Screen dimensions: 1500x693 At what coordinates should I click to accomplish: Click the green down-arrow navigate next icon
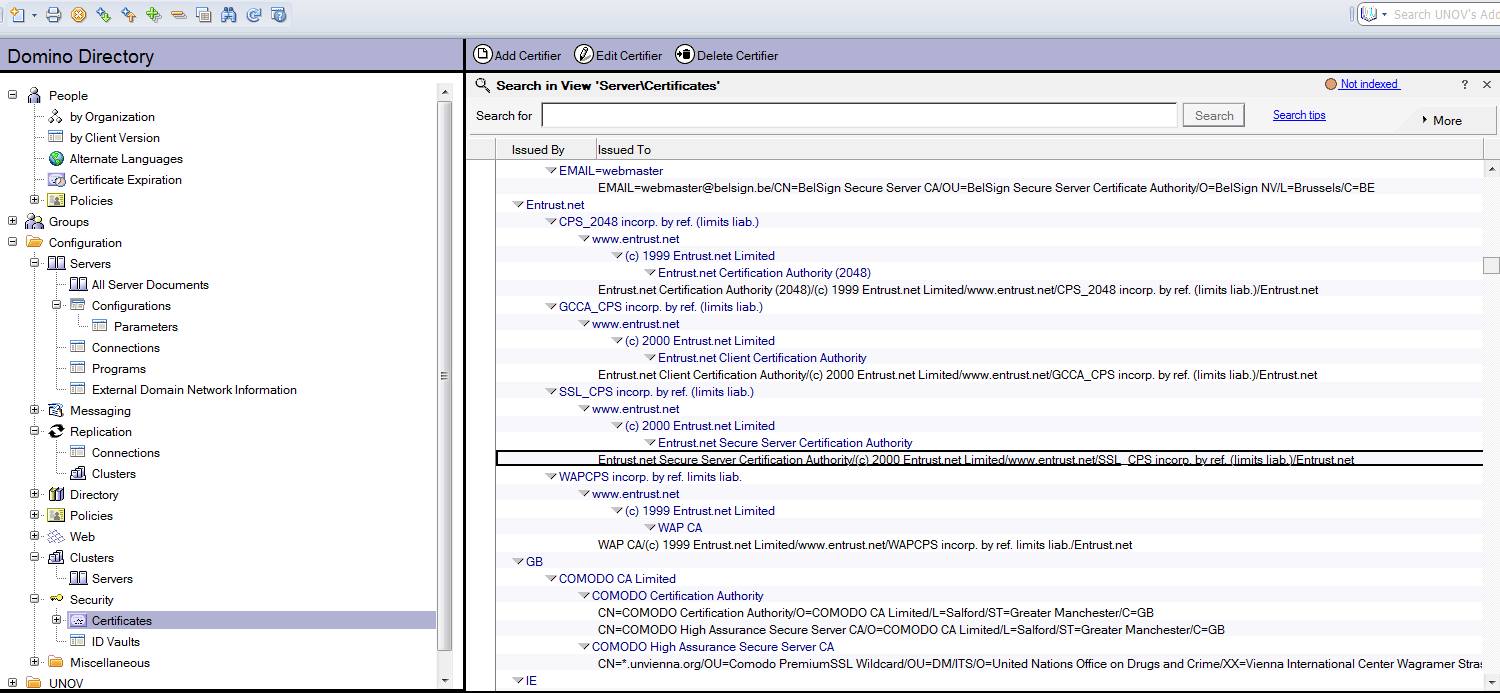click(104, 14)
